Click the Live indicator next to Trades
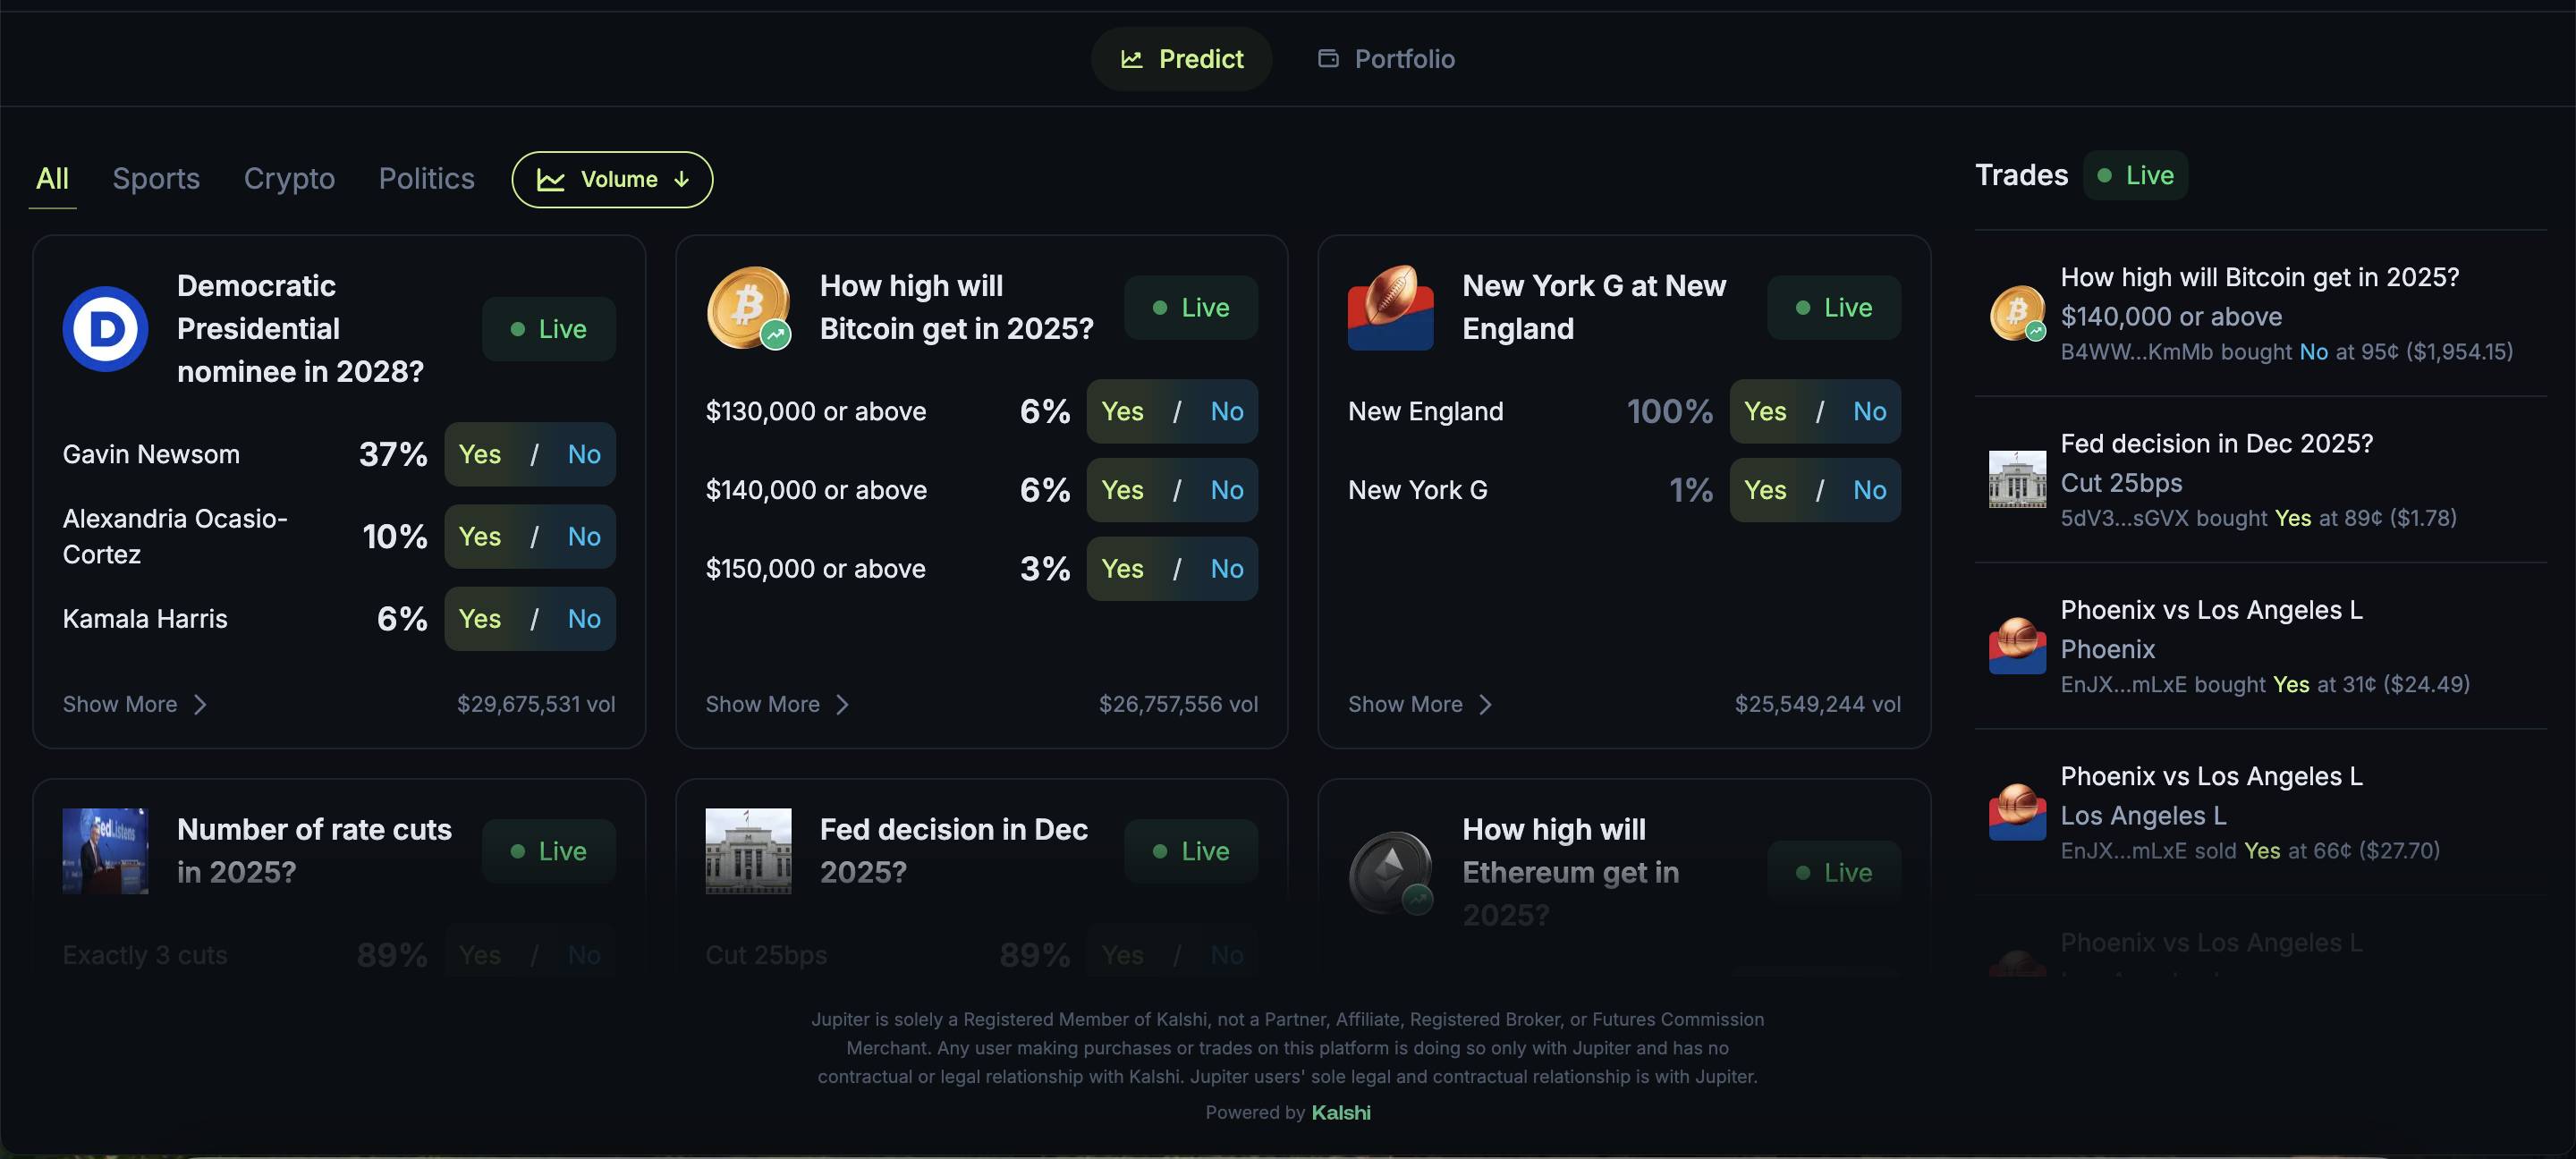The width and height of the screenshot is (2576, 1159). click(x=2135, y=176)
